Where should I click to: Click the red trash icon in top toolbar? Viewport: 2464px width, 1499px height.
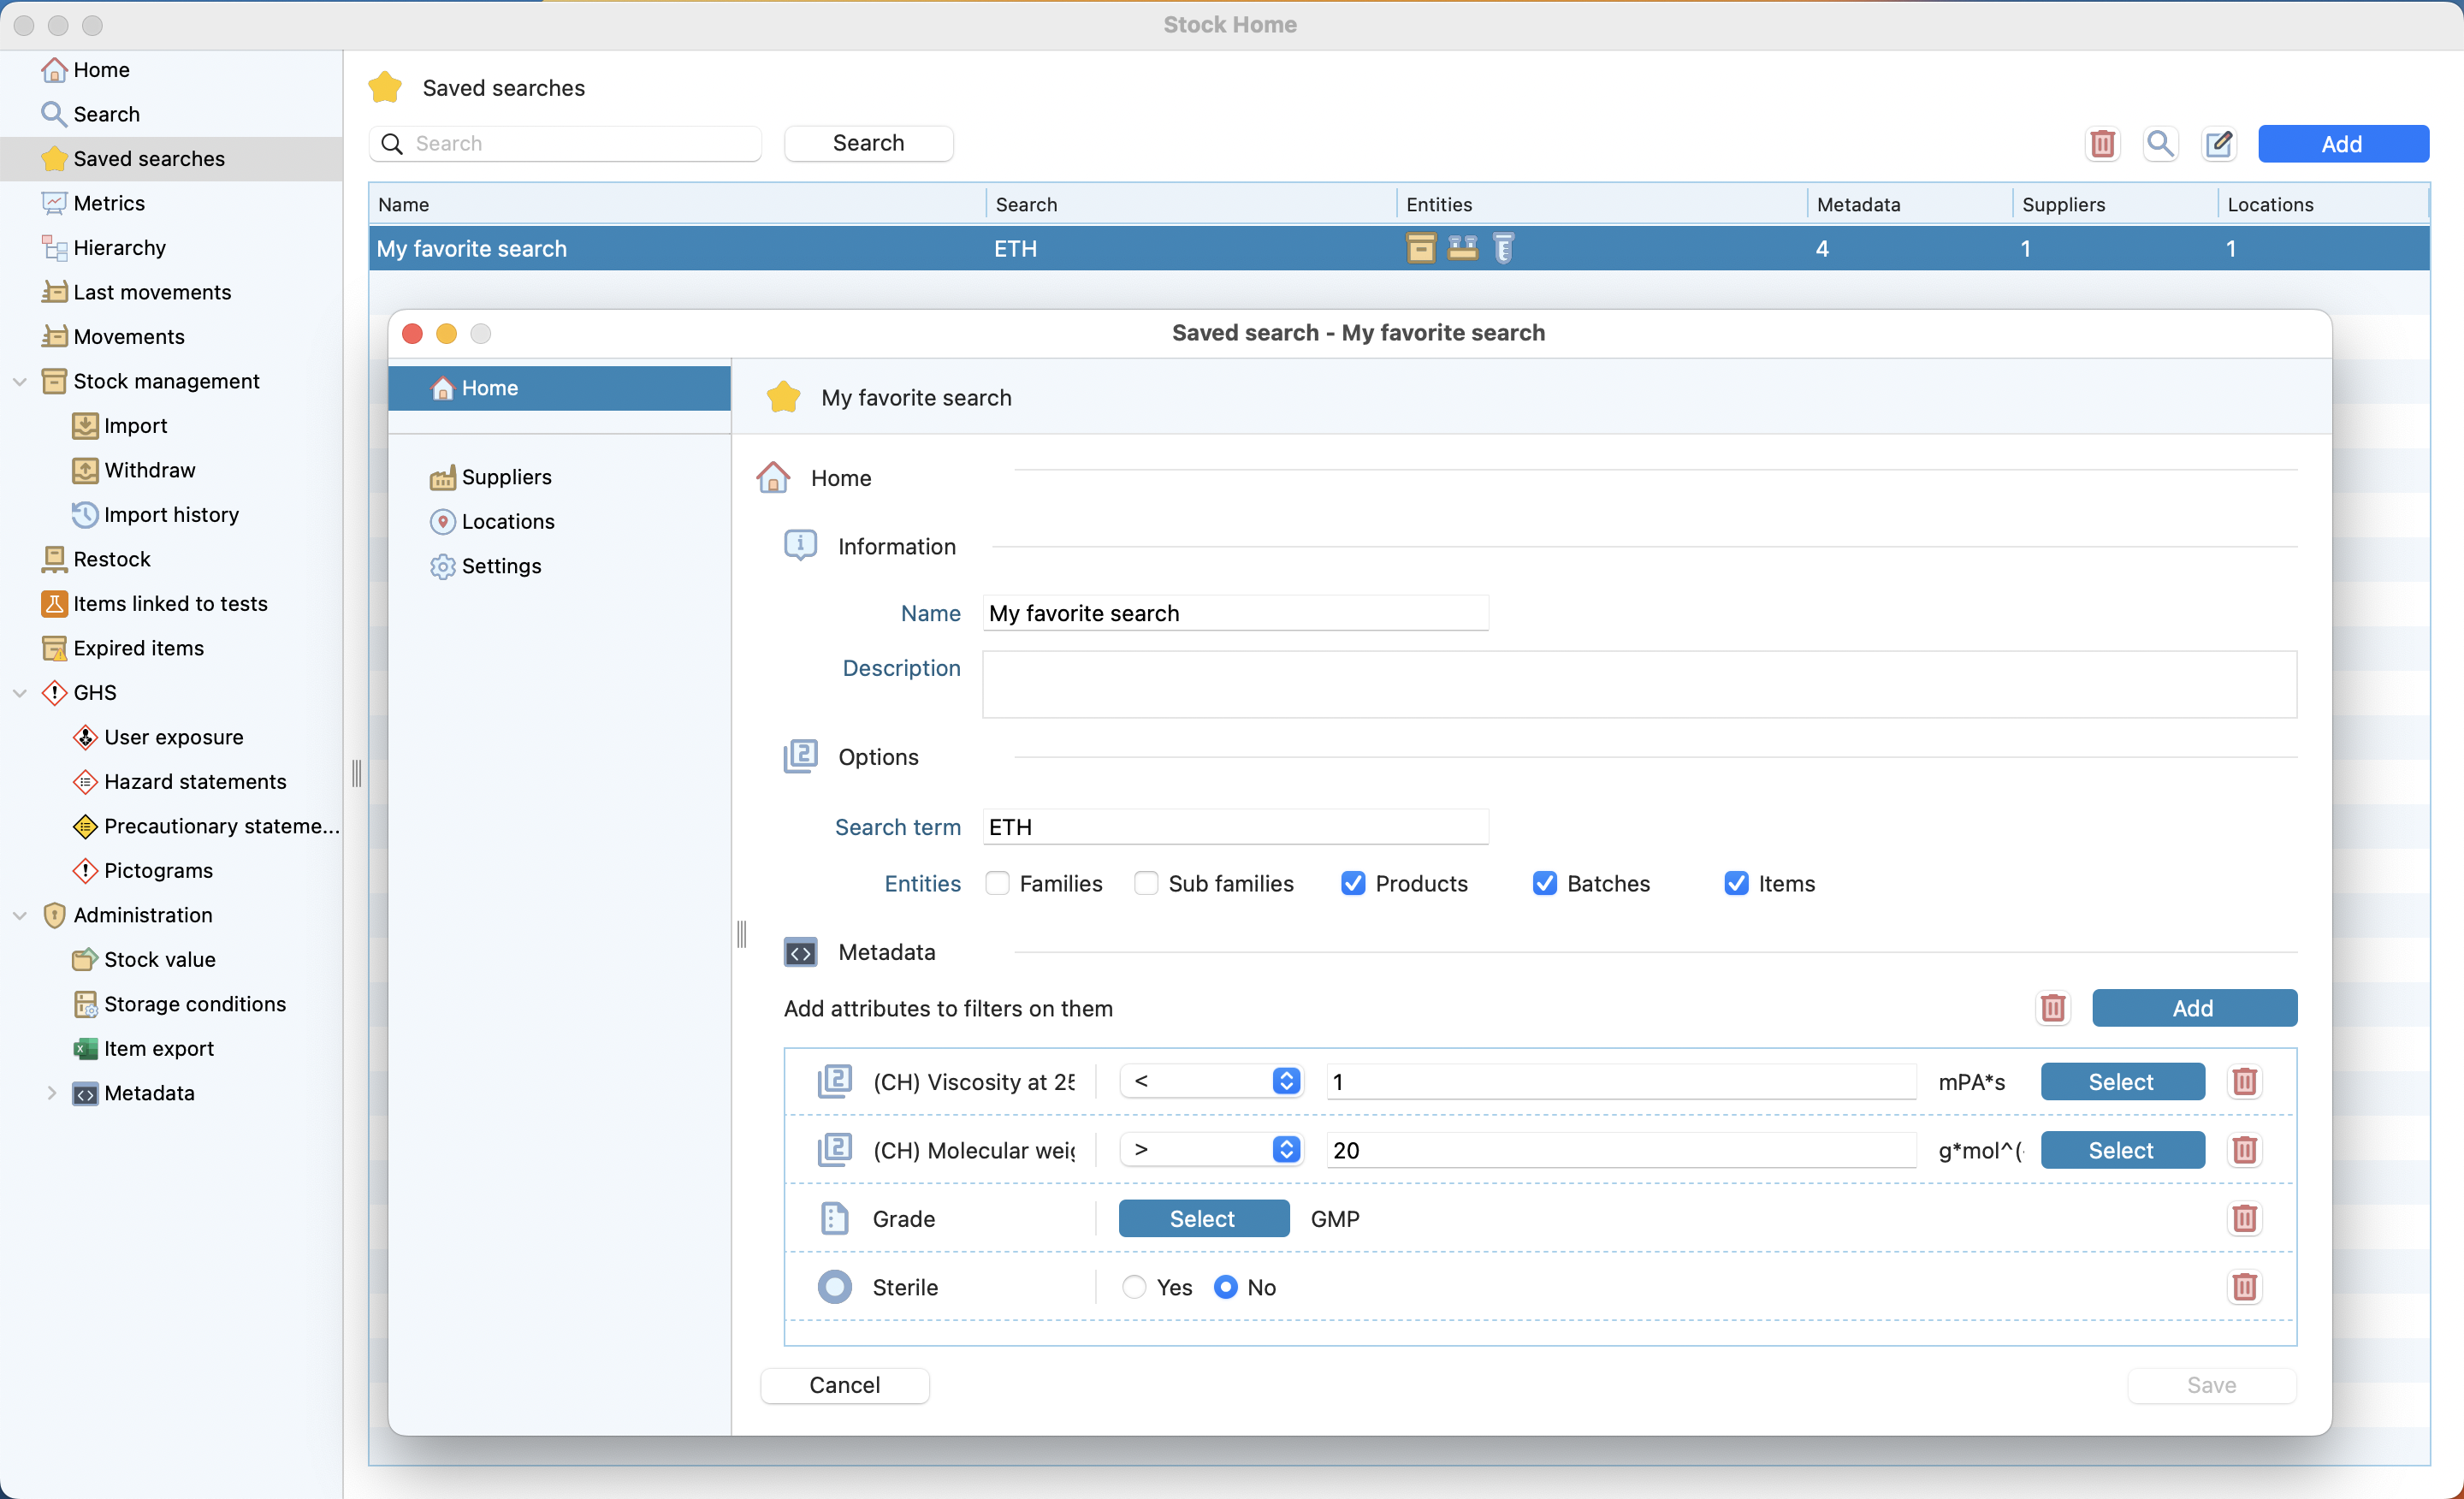click(x=2102, y=144)
